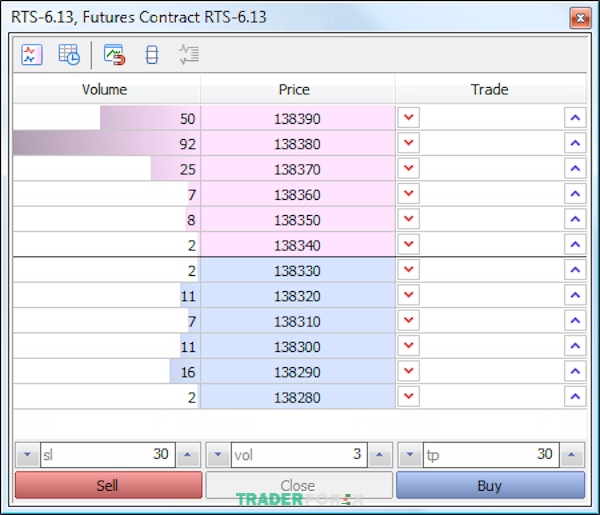Select price cell 138340
The height and width of the screenshot is (515, 600).
[298, 245]
